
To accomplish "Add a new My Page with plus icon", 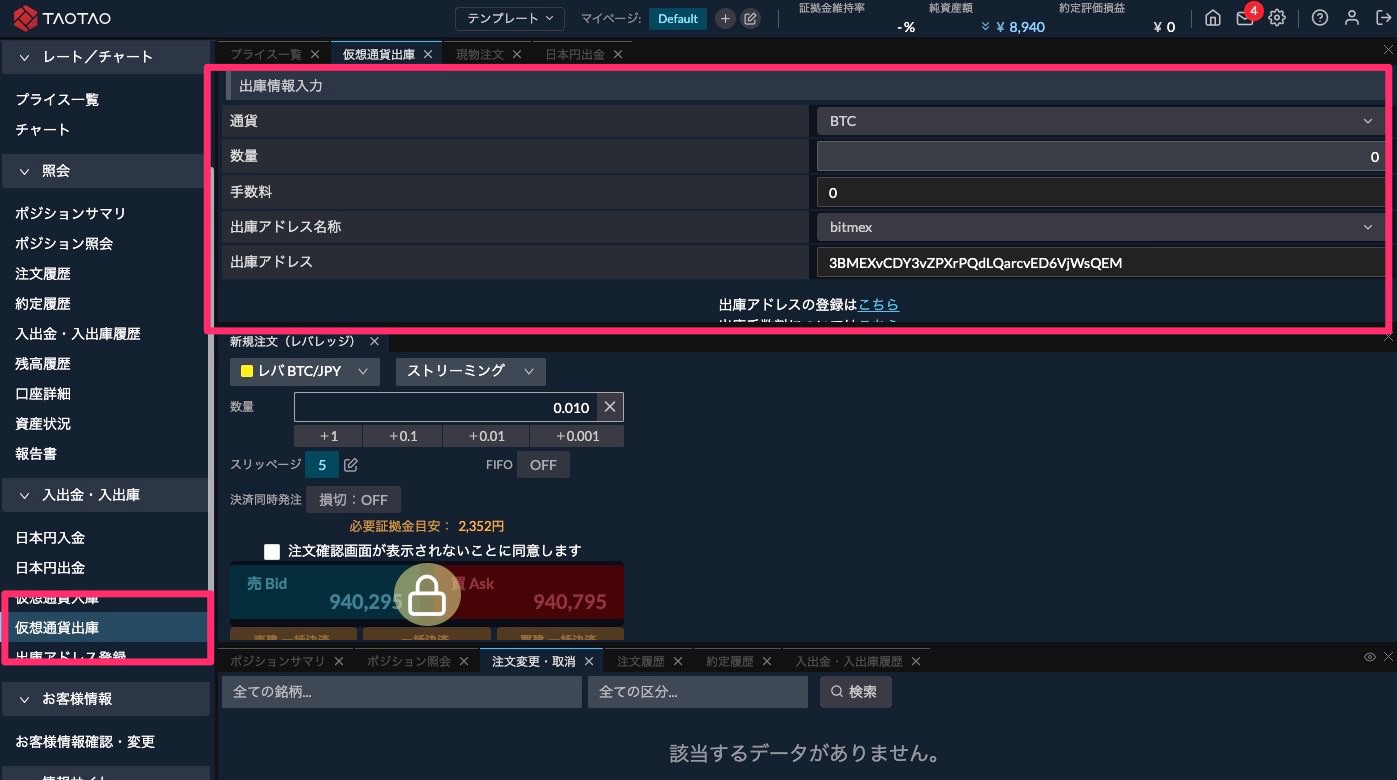I will [x=726, y=19].
